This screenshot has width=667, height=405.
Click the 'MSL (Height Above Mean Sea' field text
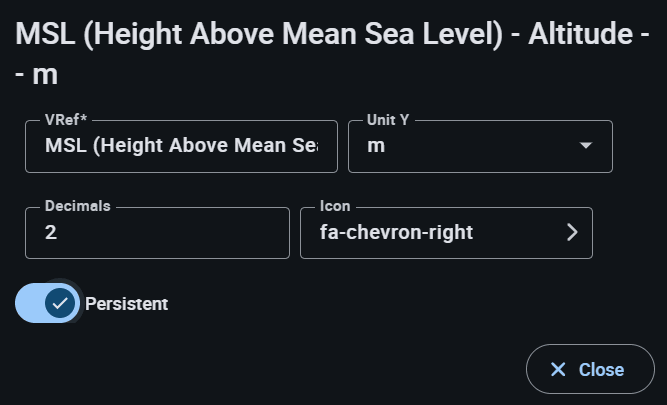point(181,146)
